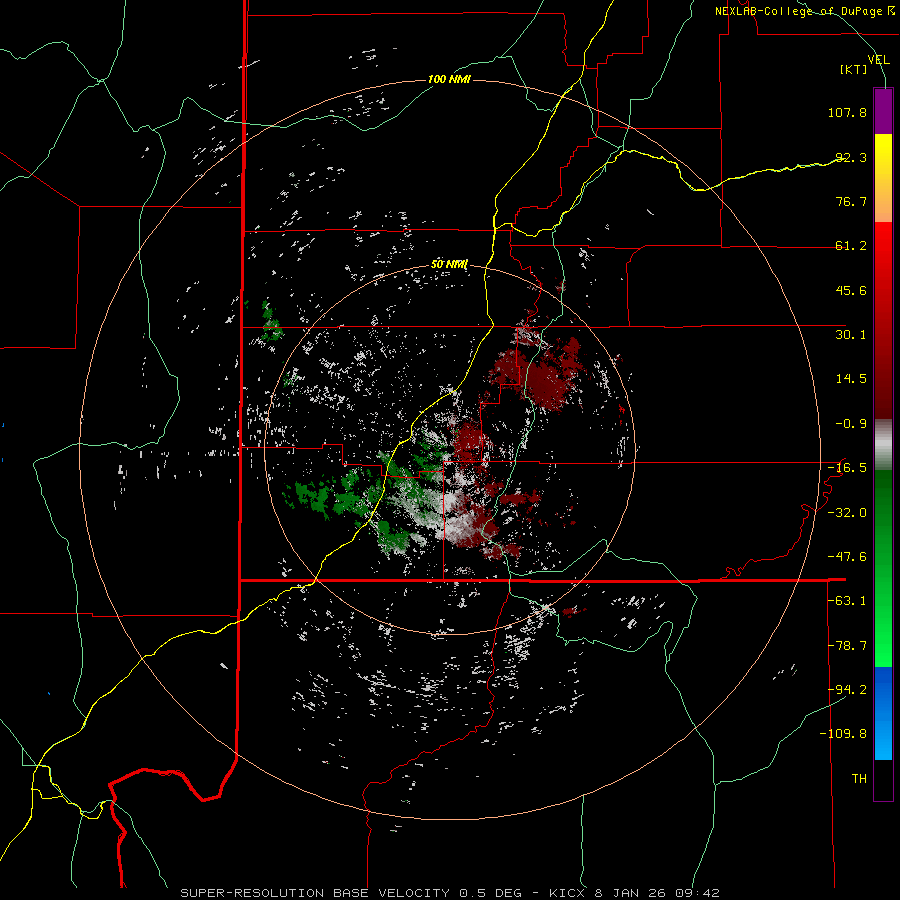Image resolution: width=900 pixels, height=900 pixels.
Task: Click the 61.2 velocity scale value
Action: 851,246
